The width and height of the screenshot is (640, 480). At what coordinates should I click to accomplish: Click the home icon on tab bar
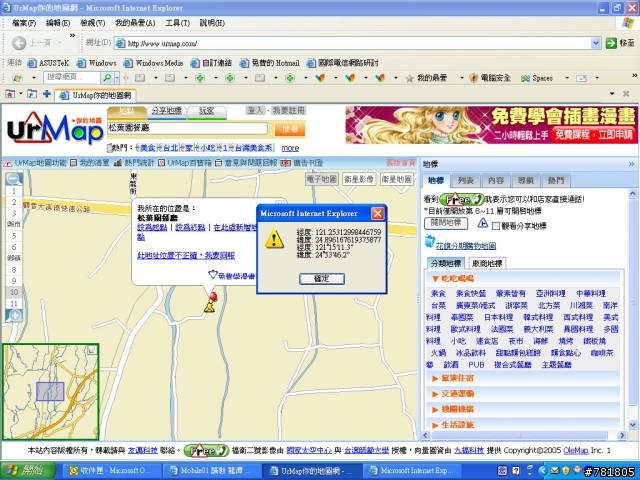click(10, 94)
